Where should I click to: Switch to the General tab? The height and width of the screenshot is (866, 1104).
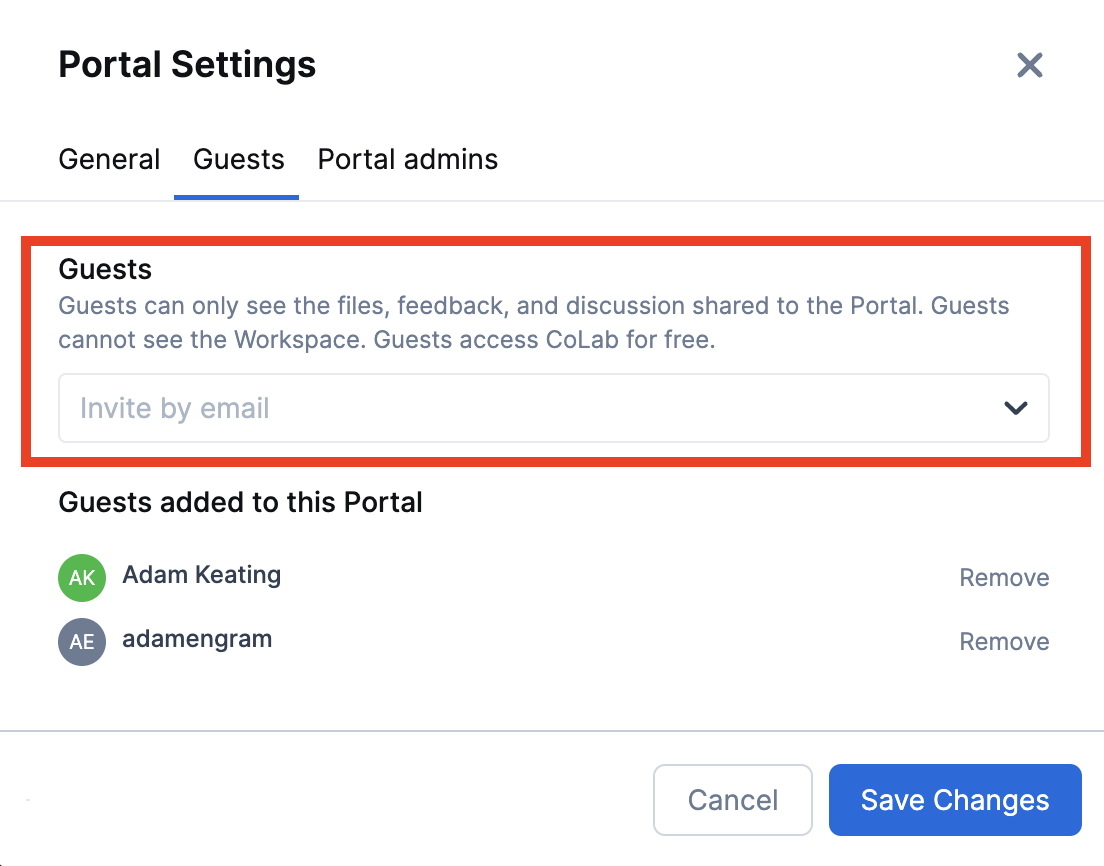[109, 159]
